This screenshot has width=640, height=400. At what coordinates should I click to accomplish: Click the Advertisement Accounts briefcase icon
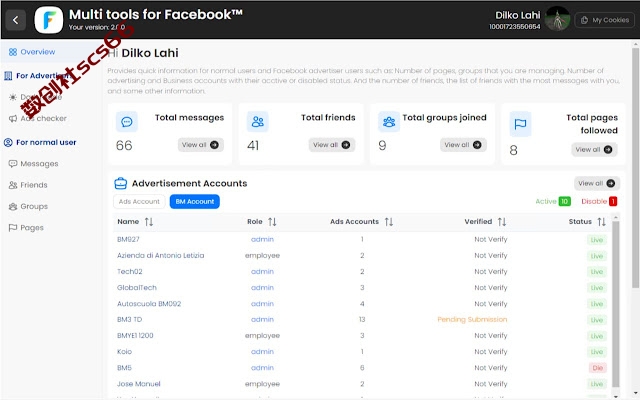120,183
